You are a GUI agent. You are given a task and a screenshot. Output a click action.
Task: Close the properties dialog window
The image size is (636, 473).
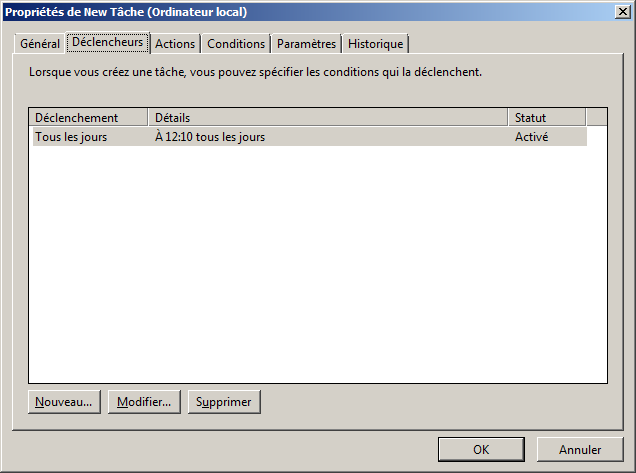tap(620, 12)
